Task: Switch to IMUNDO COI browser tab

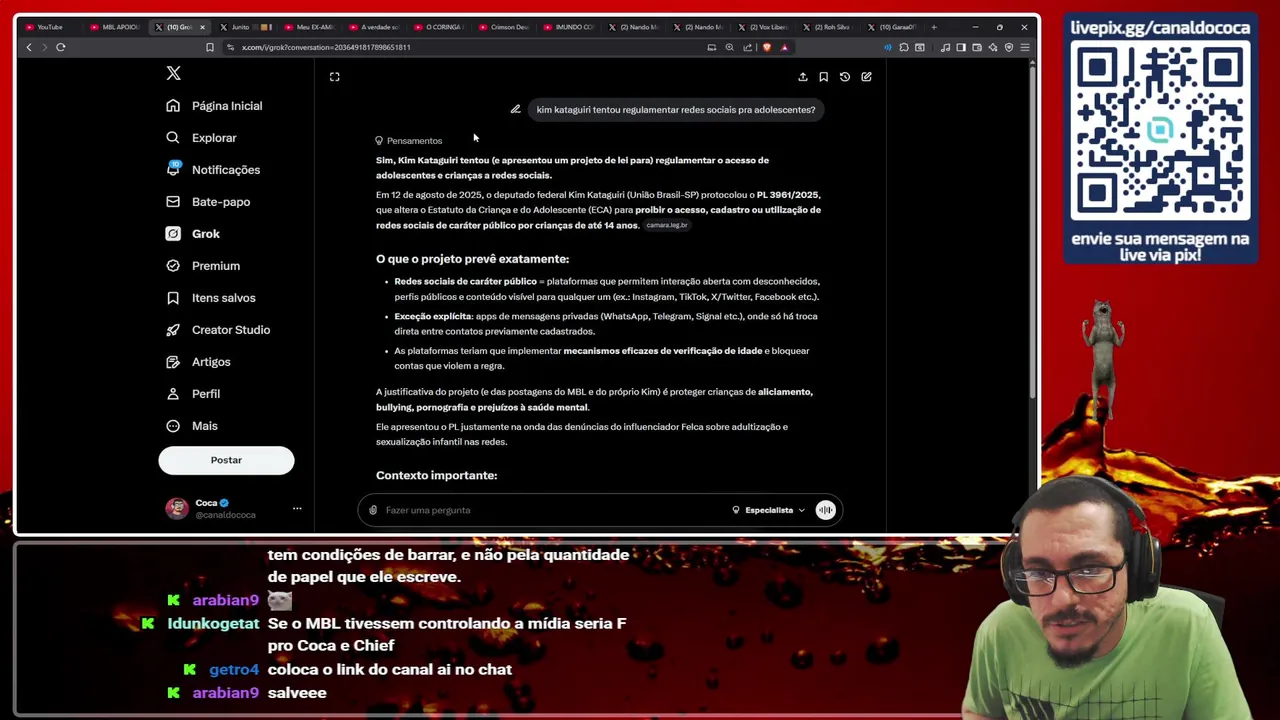Action: point(570,27)
